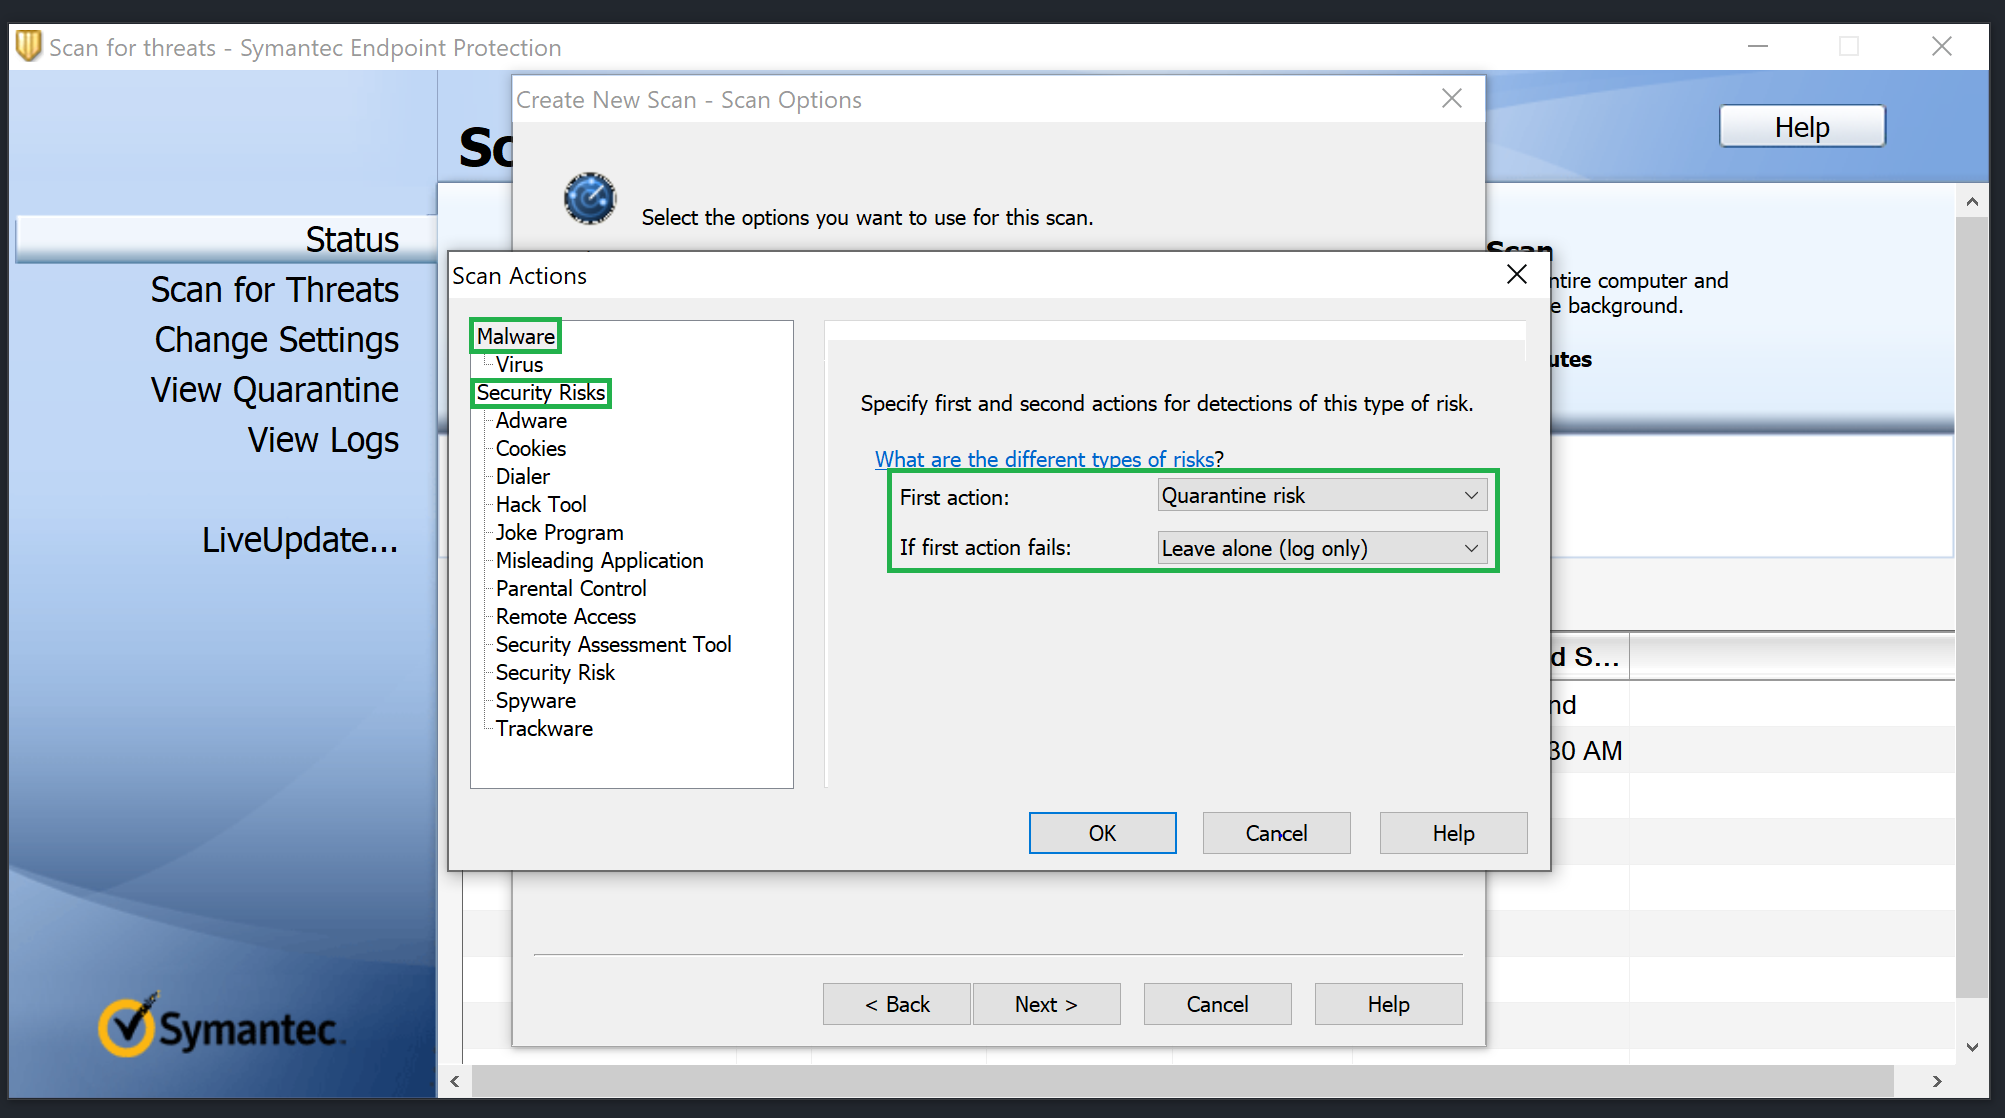Select Adware under Security Risks
This screenshot has height=1118, width=2005.
[x=530, y=420]
